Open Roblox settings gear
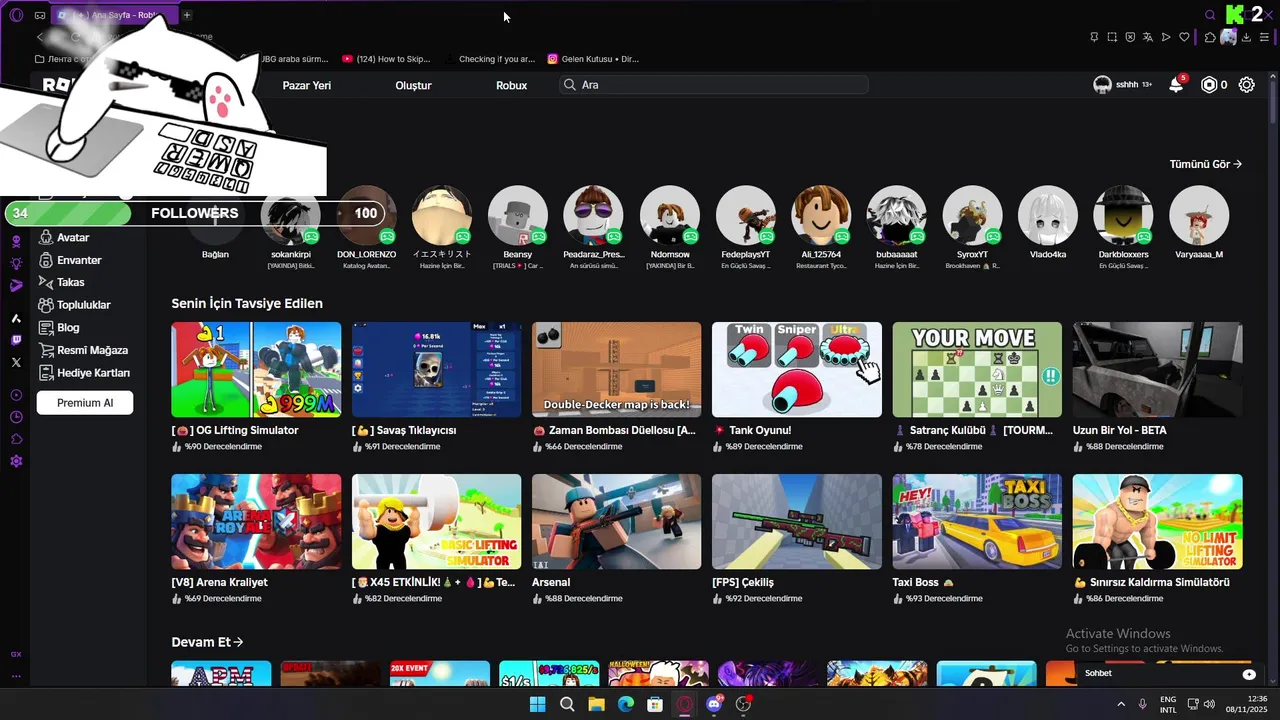The height and width of the screenshot is (720, 1280). pos(1246,85)
